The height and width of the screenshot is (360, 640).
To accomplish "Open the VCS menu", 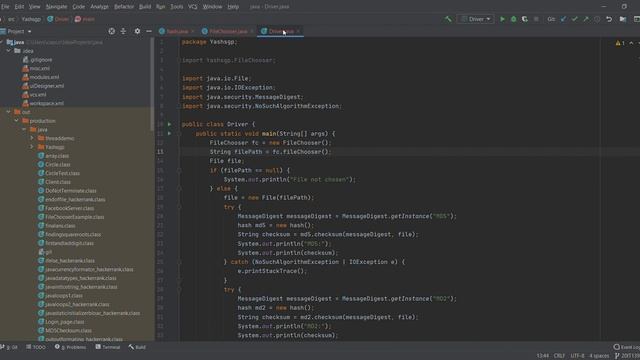I will point(193,7).
